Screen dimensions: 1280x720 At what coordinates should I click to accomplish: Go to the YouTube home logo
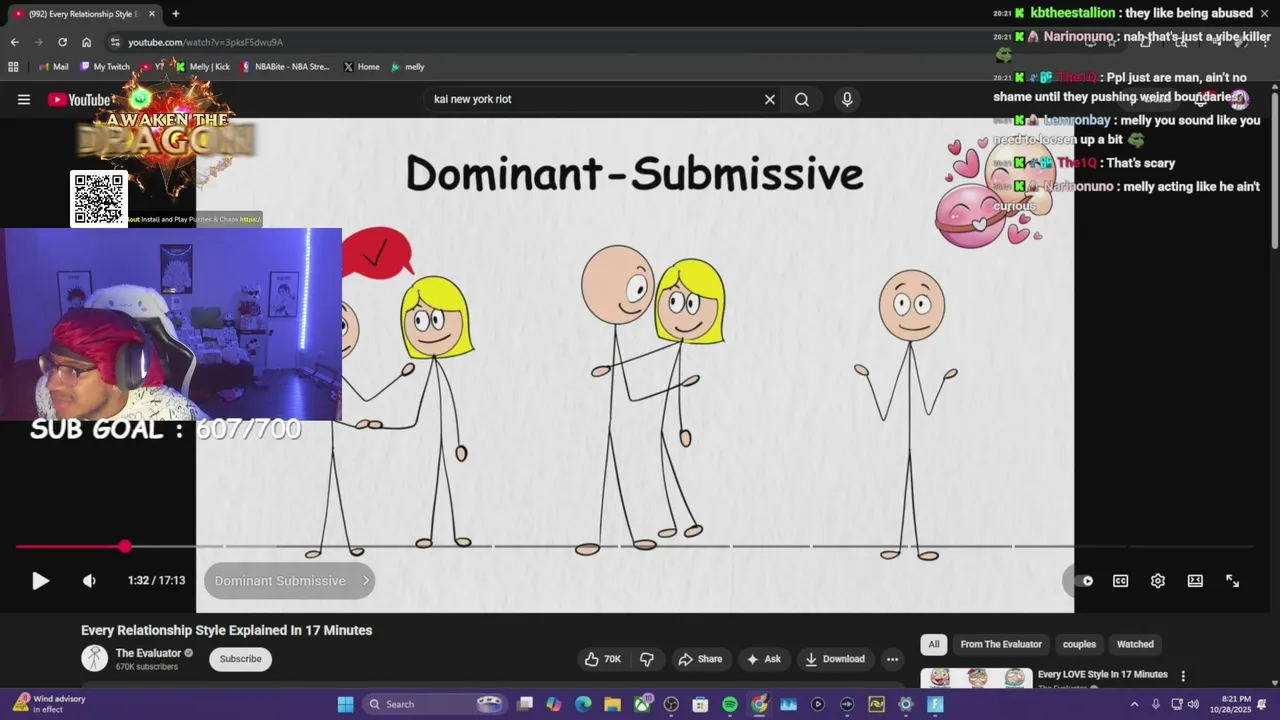pyautogui.click(x=80, y=99)
